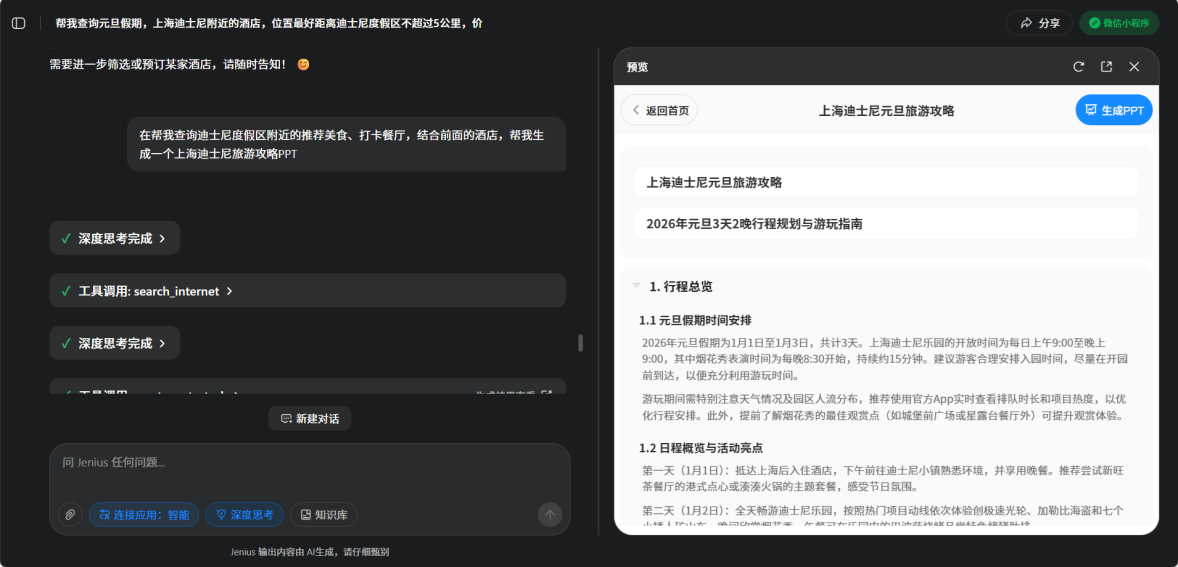
Task: Click the chat scrollbar handle
Action: pos(580,343)
